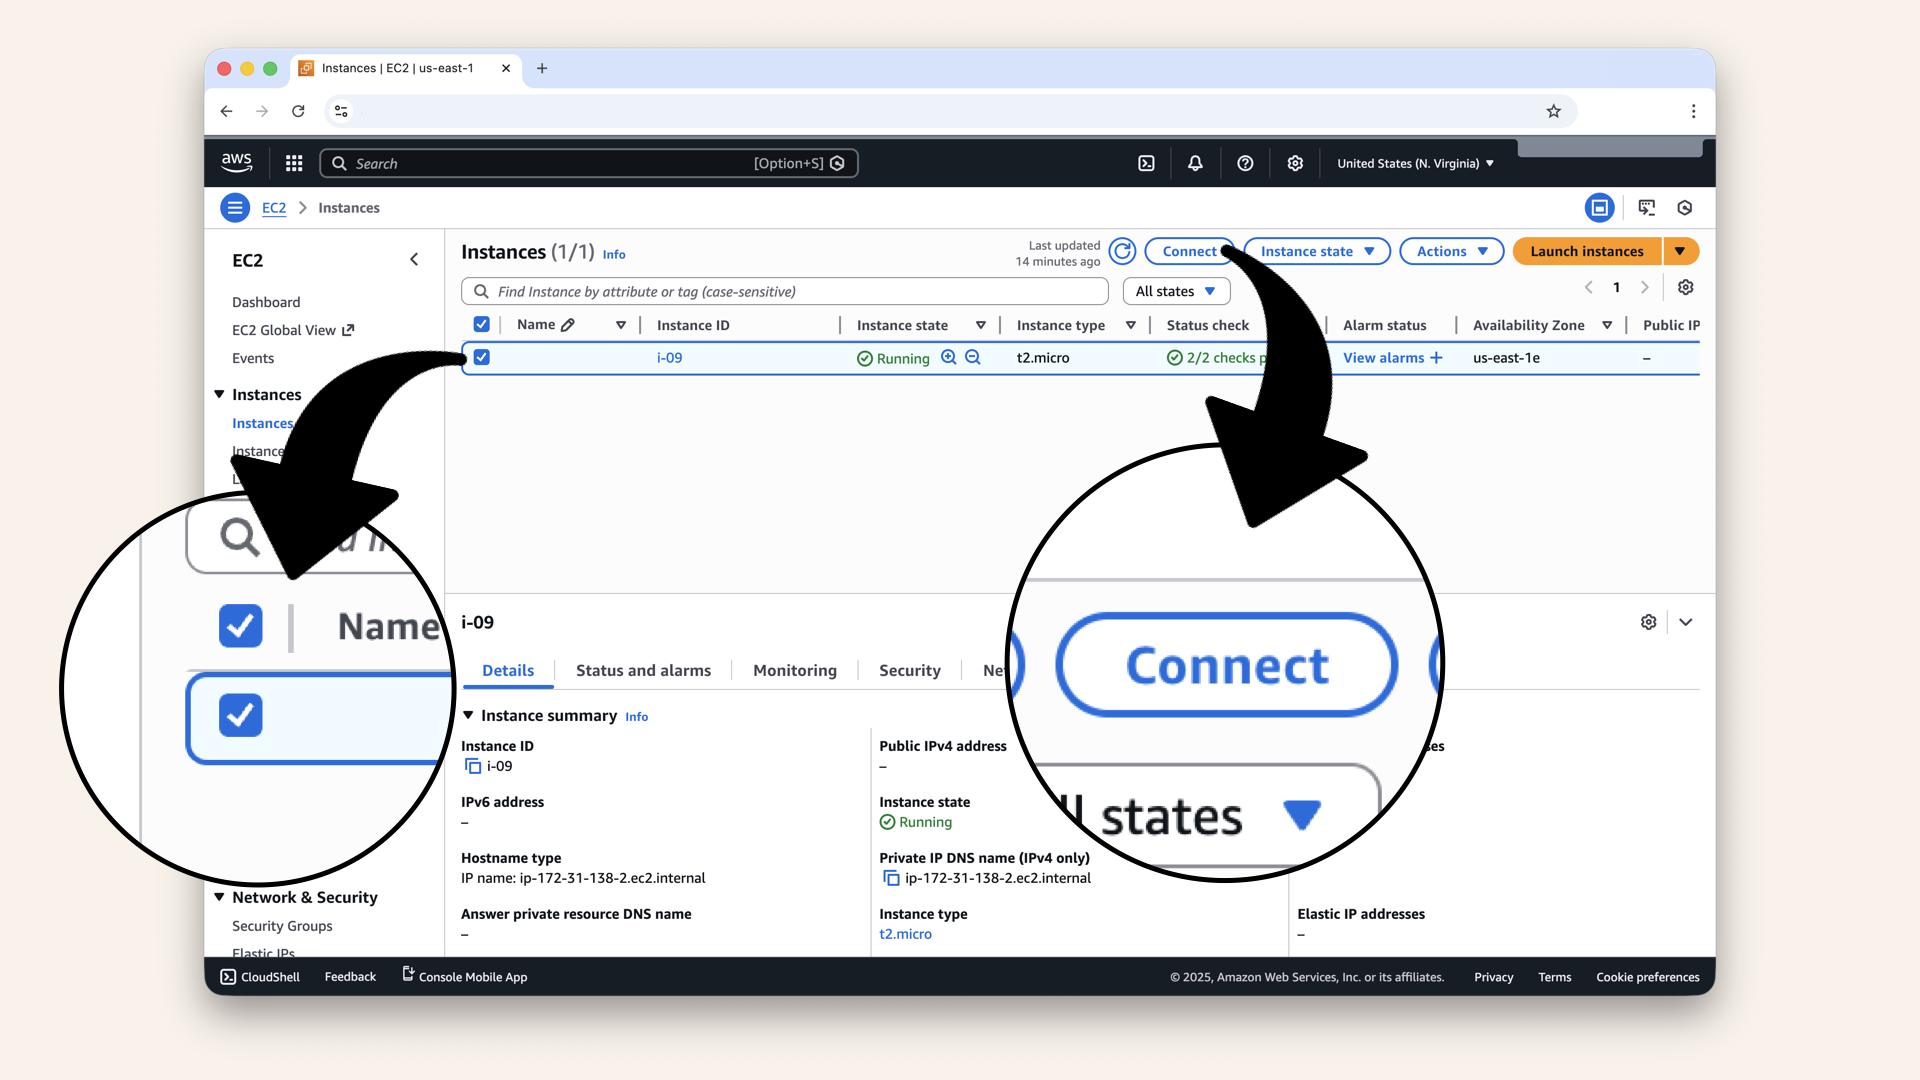
Task: Click the notifications bell icon
Action: click(x=1195, y=163)
